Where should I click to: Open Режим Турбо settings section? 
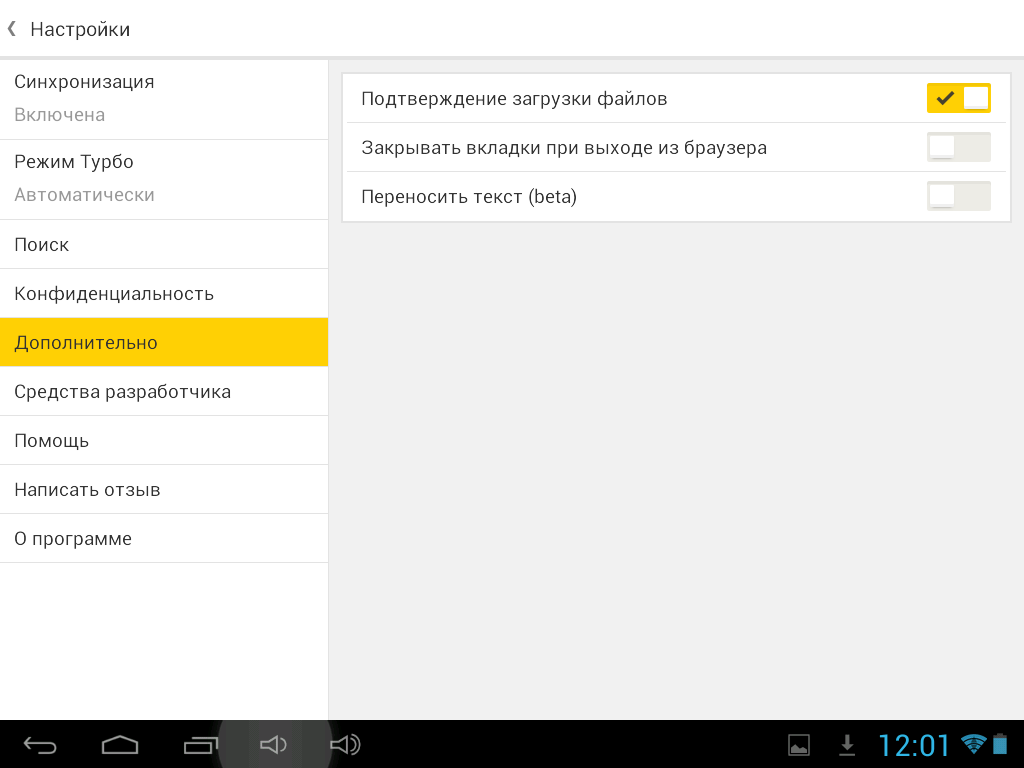click(164, 180)
